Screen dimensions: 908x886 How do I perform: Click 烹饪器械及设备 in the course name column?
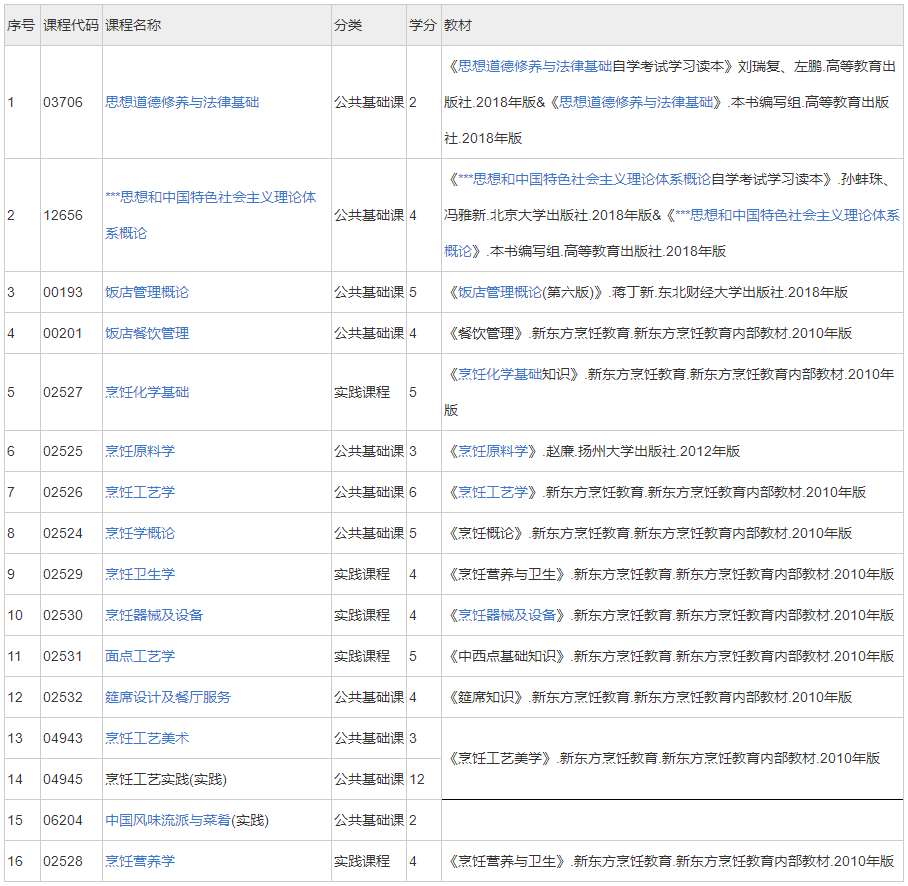[154, 615]
